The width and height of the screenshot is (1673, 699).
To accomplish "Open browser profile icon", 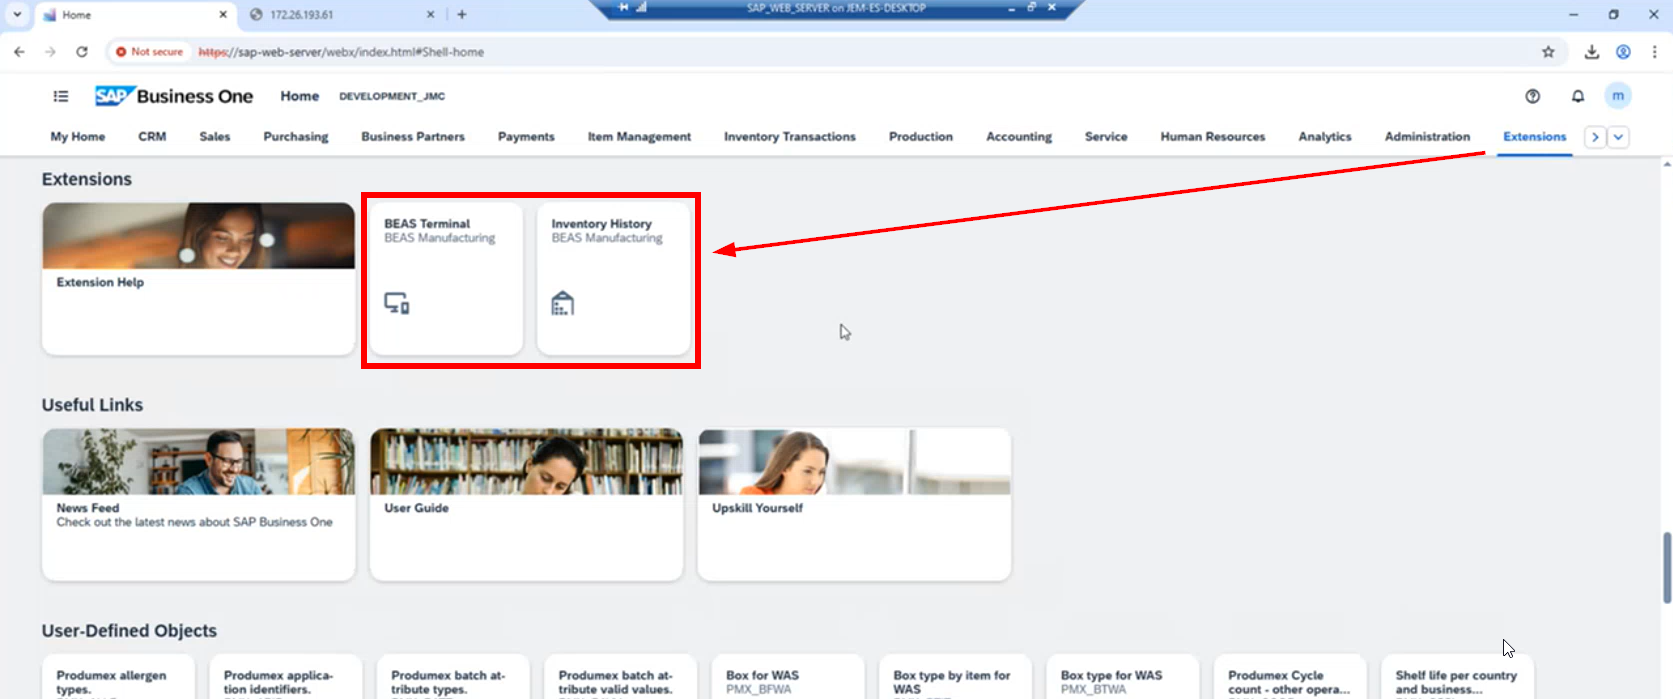I will point(1623,52).
